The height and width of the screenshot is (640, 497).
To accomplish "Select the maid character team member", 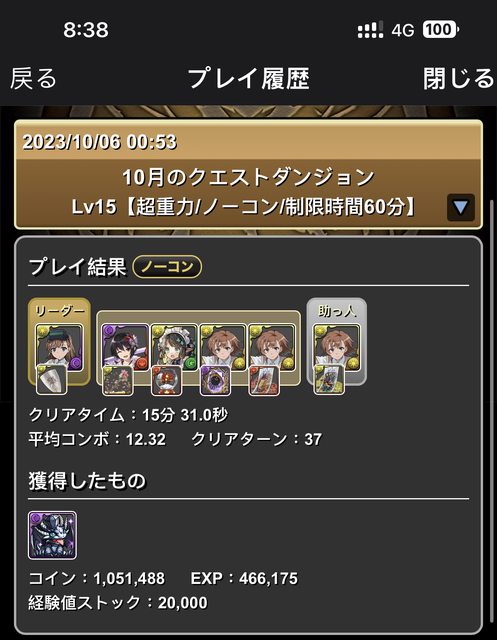I will (x=174, y=347).
